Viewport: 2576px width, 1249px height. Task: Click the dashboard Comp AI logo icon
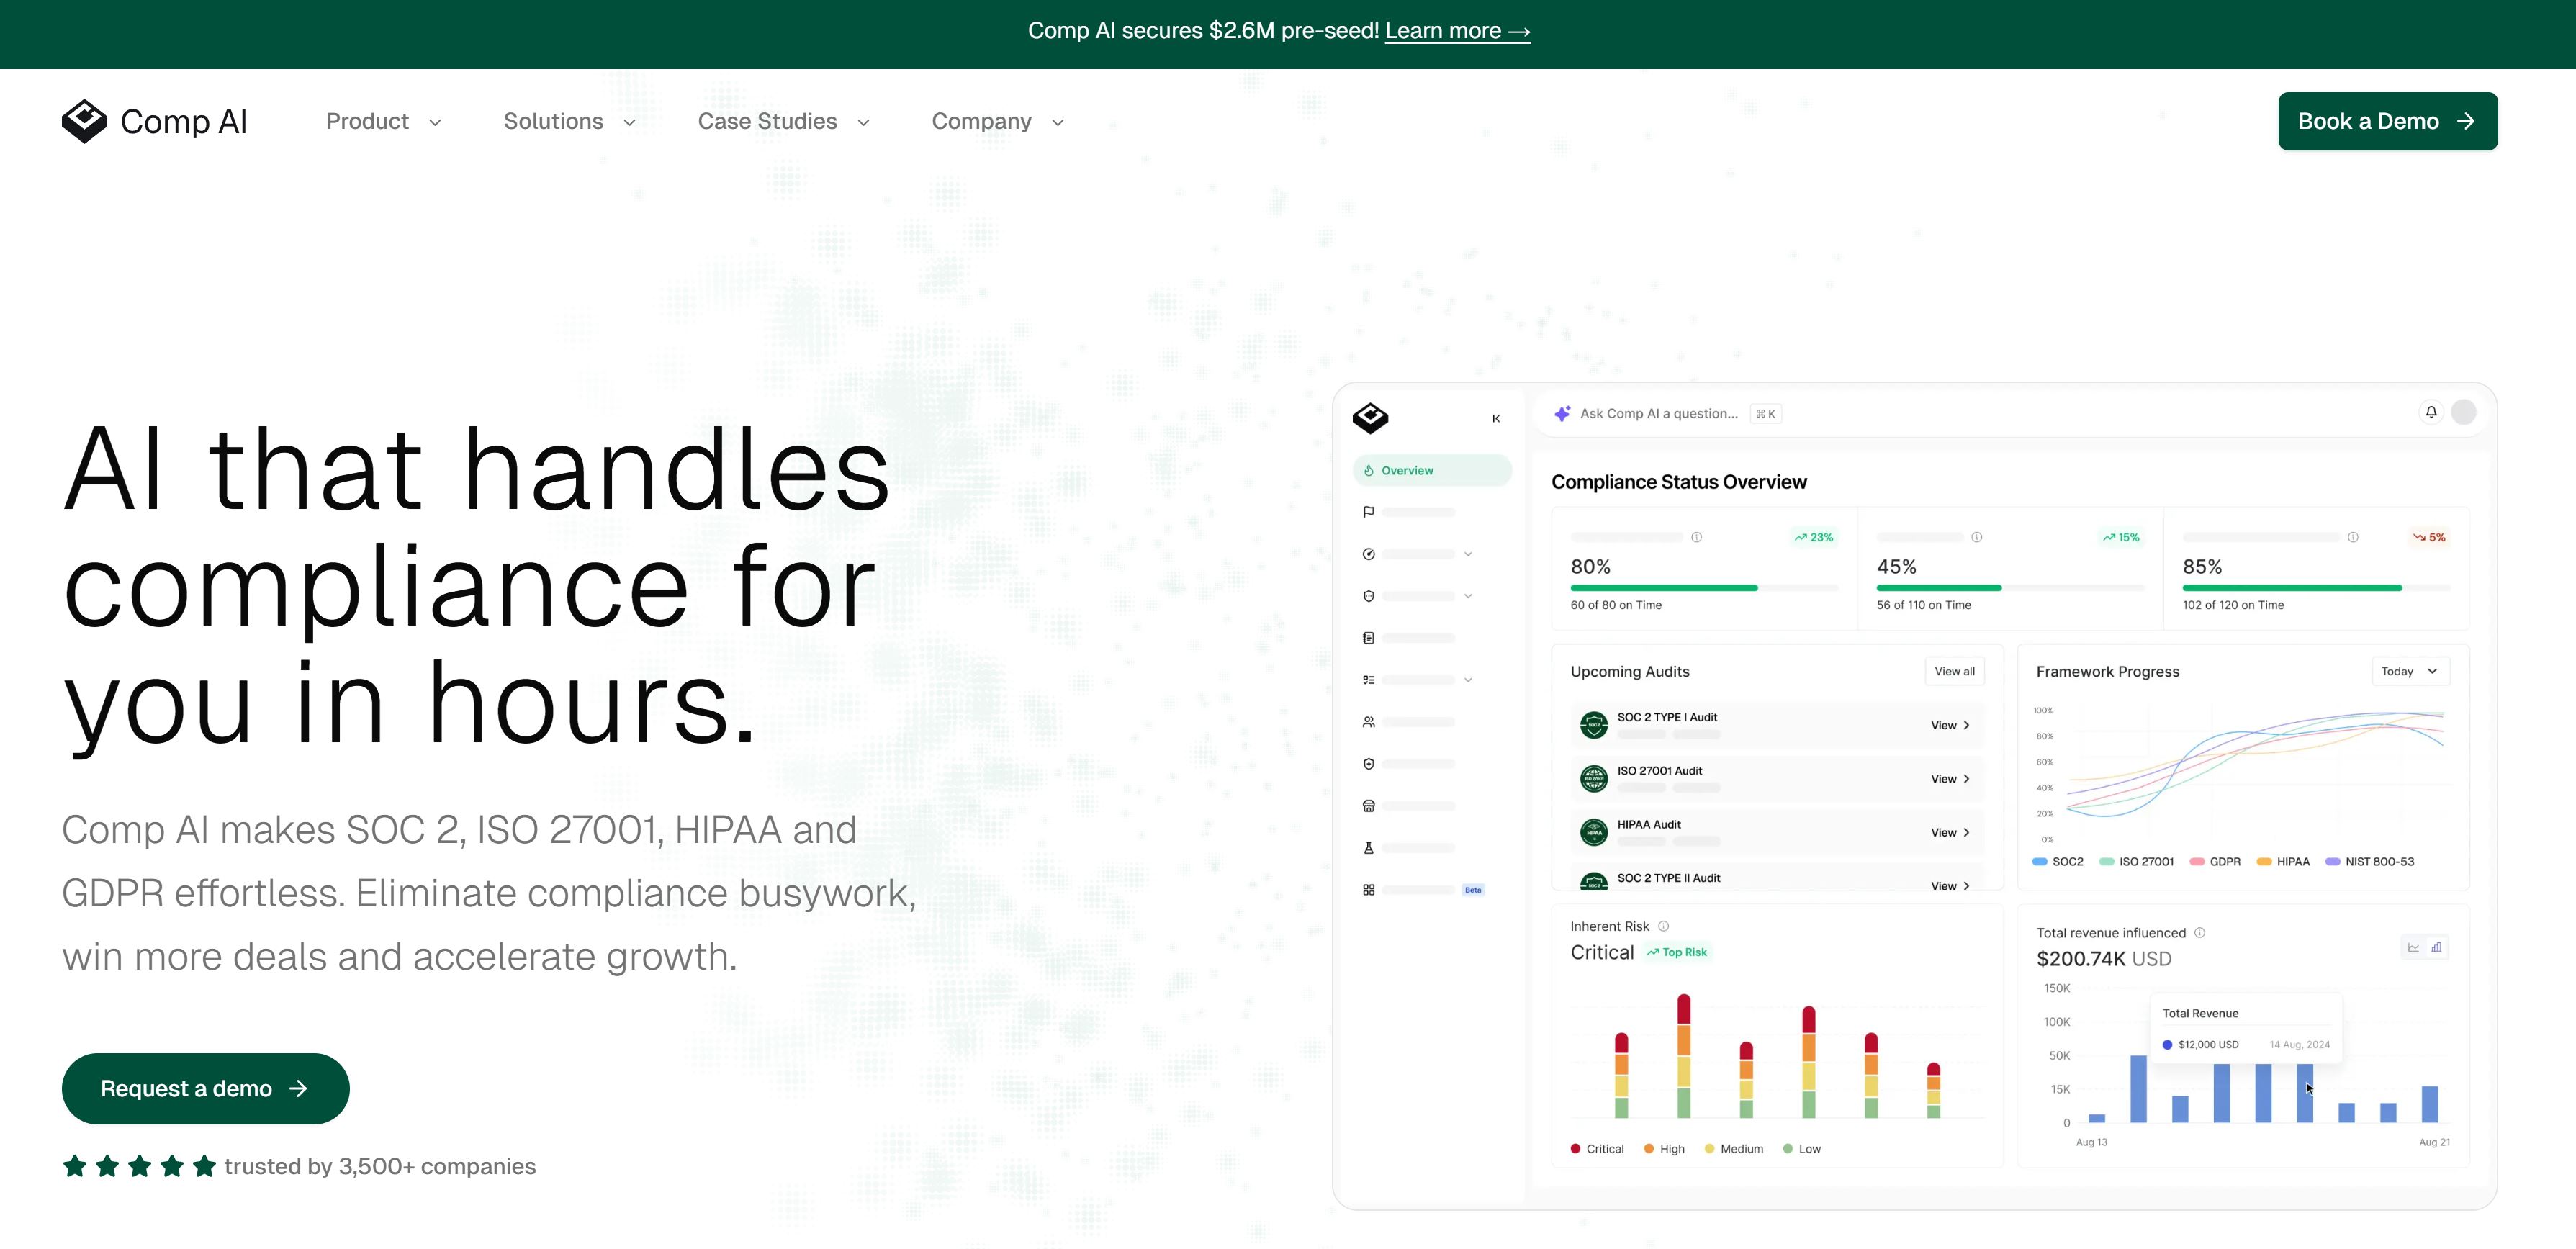coord(1370,417)
